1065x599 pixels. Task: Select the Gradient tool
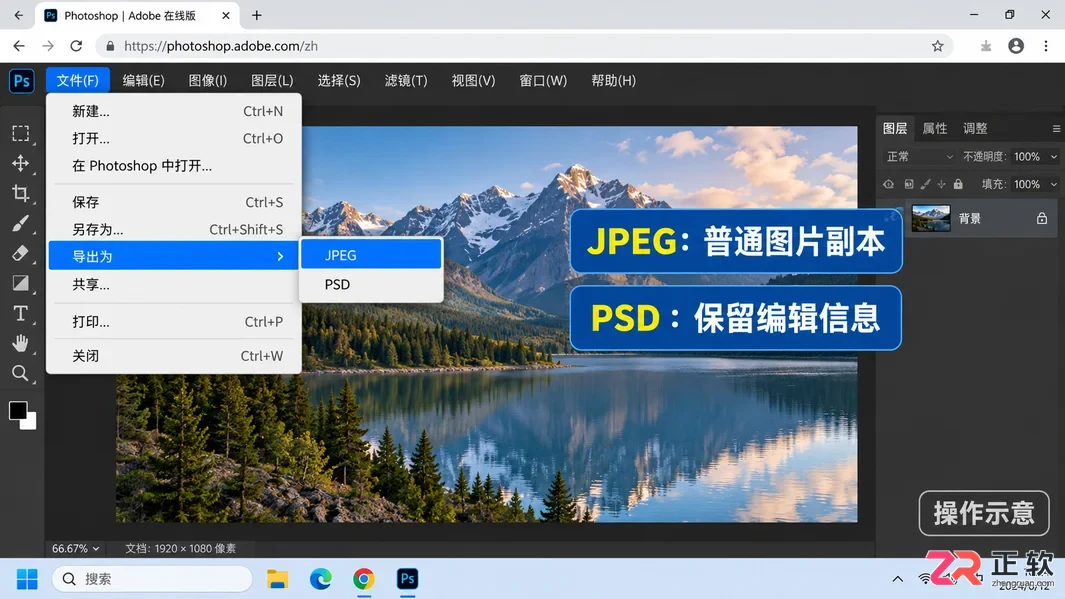point(20,283)
